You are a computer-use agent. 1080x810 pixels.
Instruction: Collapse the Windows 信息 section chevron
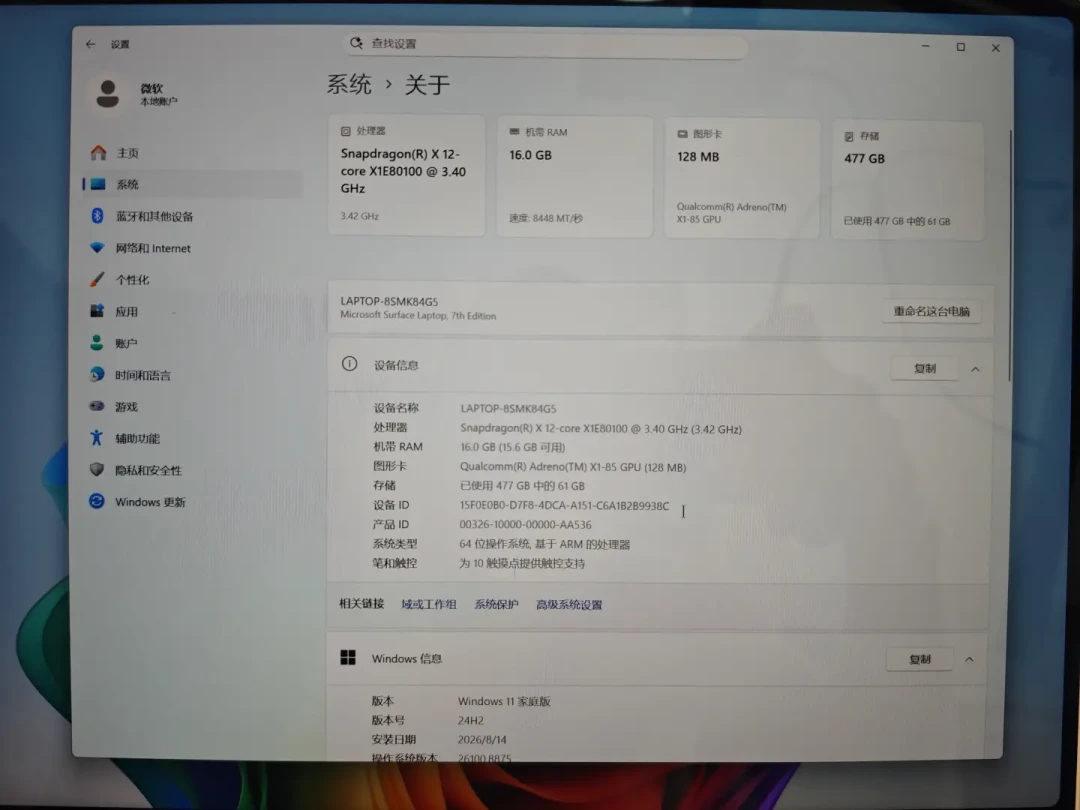tap(969, 659)
